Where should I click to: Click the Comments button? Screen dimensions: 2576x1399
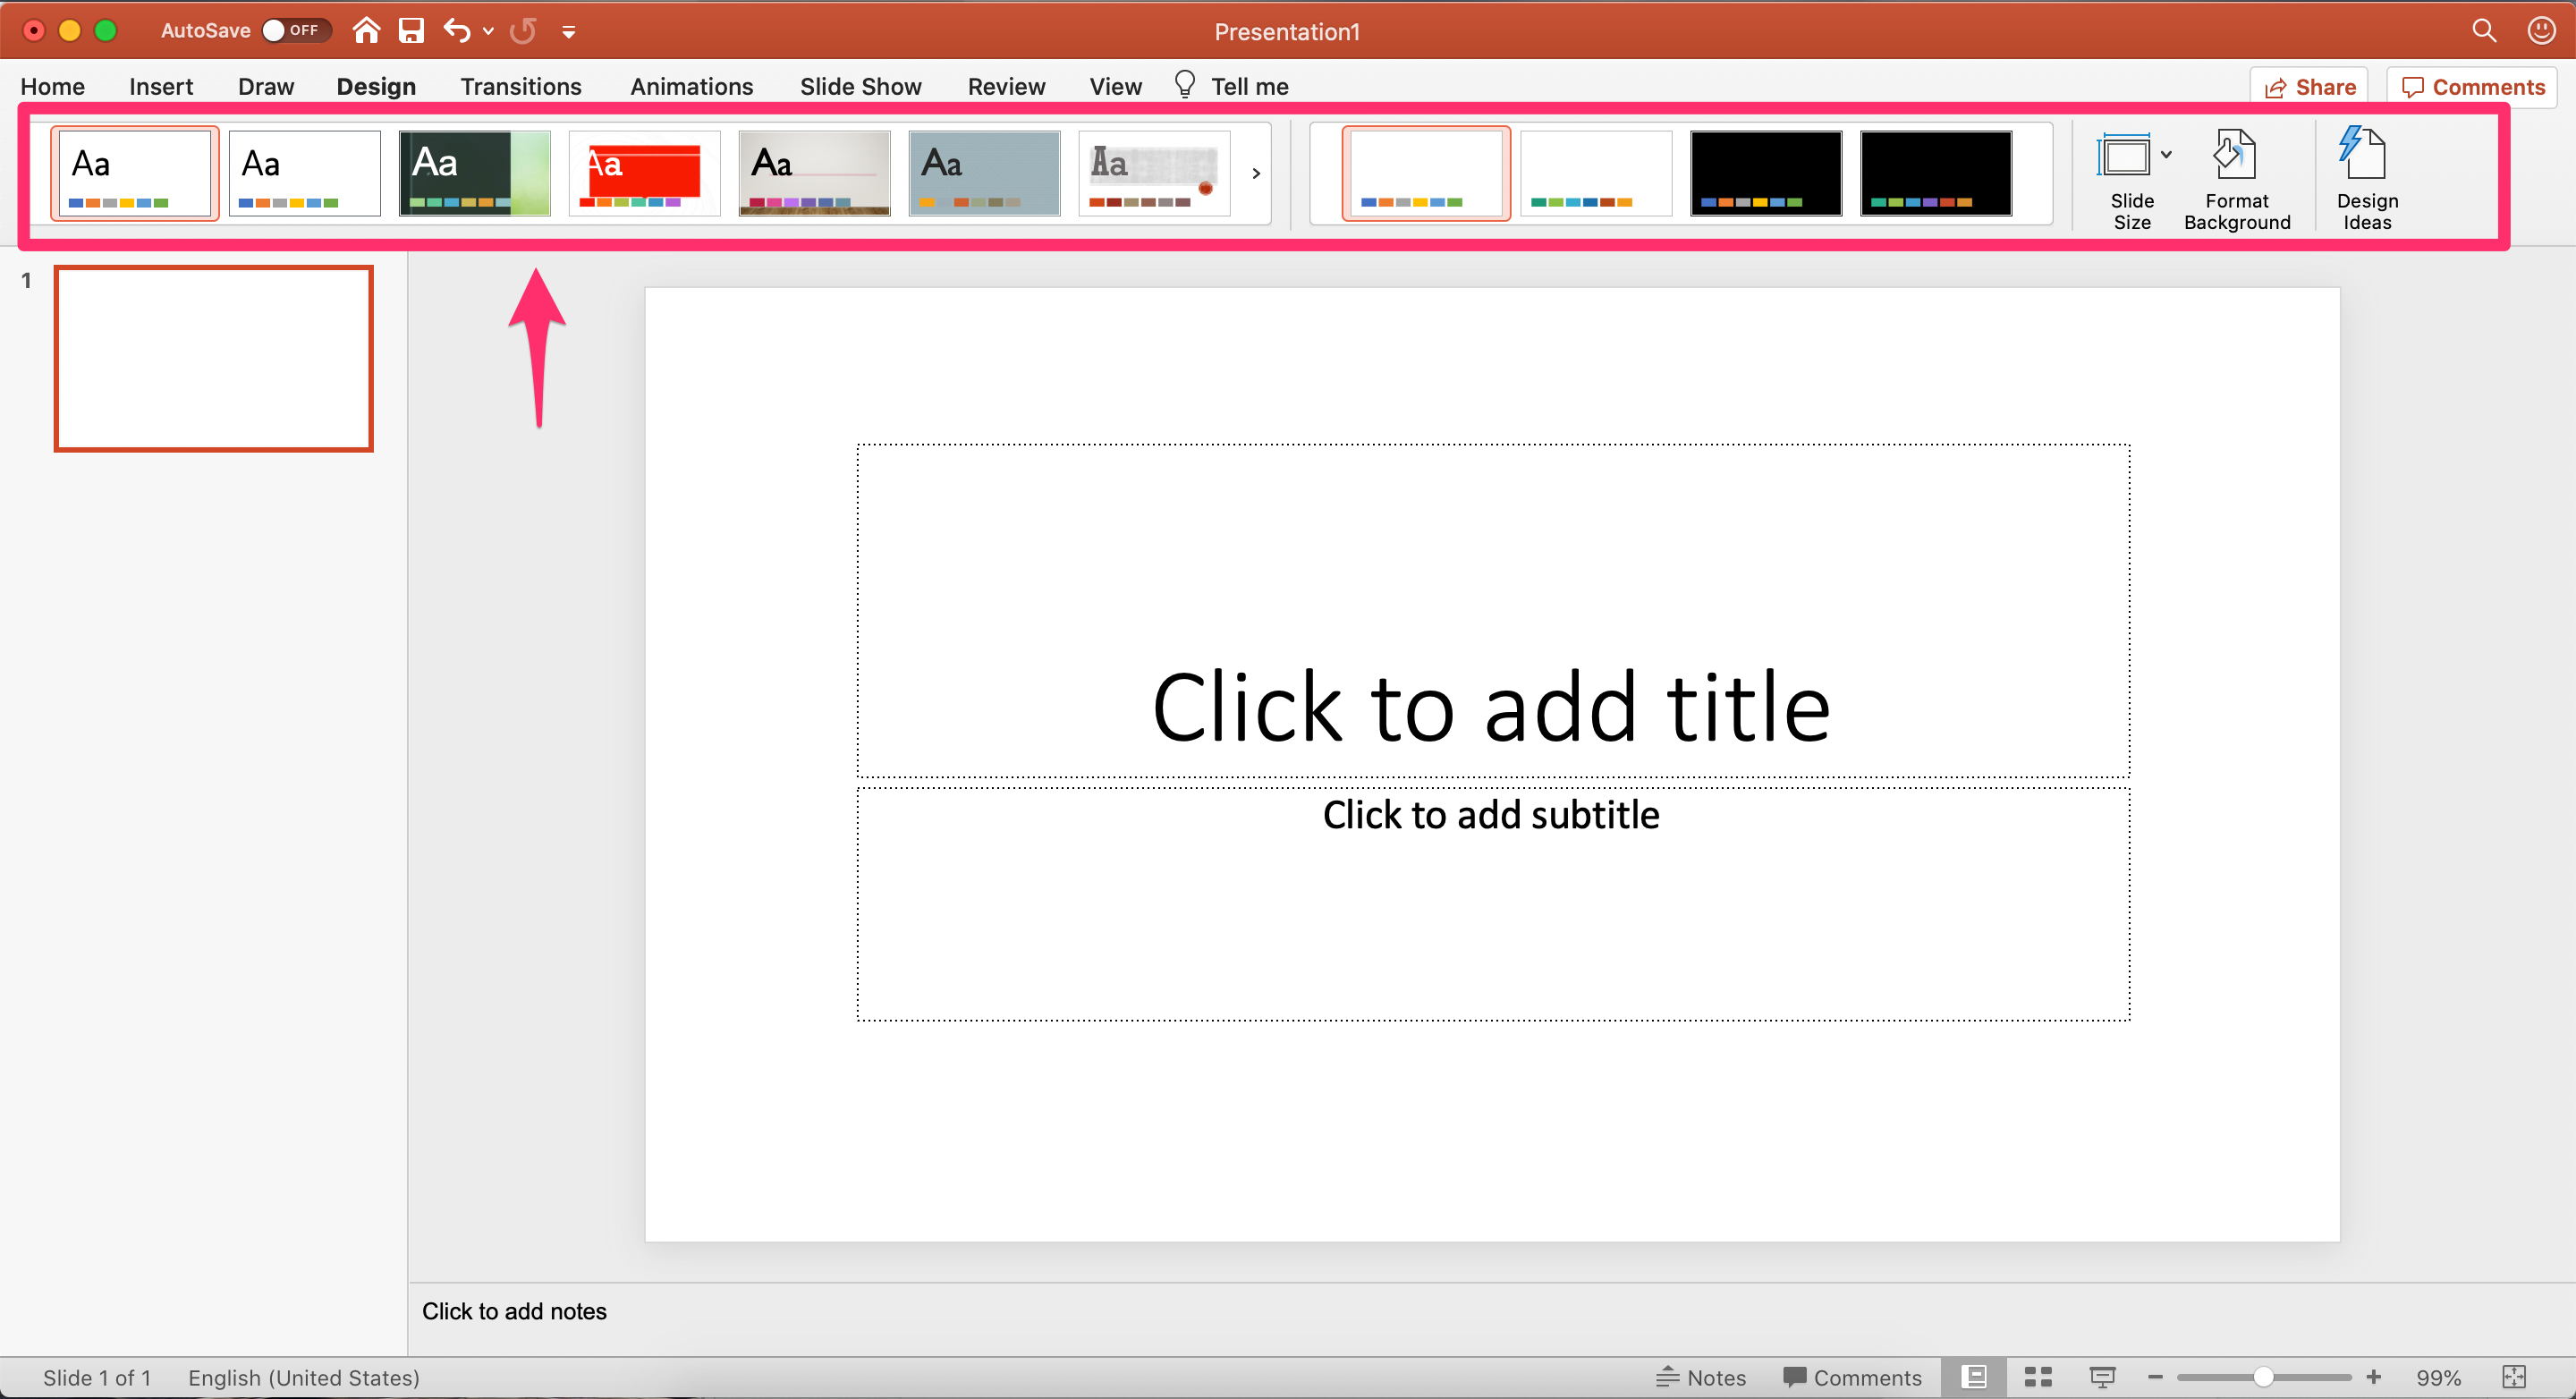(x=2476, y=84)
